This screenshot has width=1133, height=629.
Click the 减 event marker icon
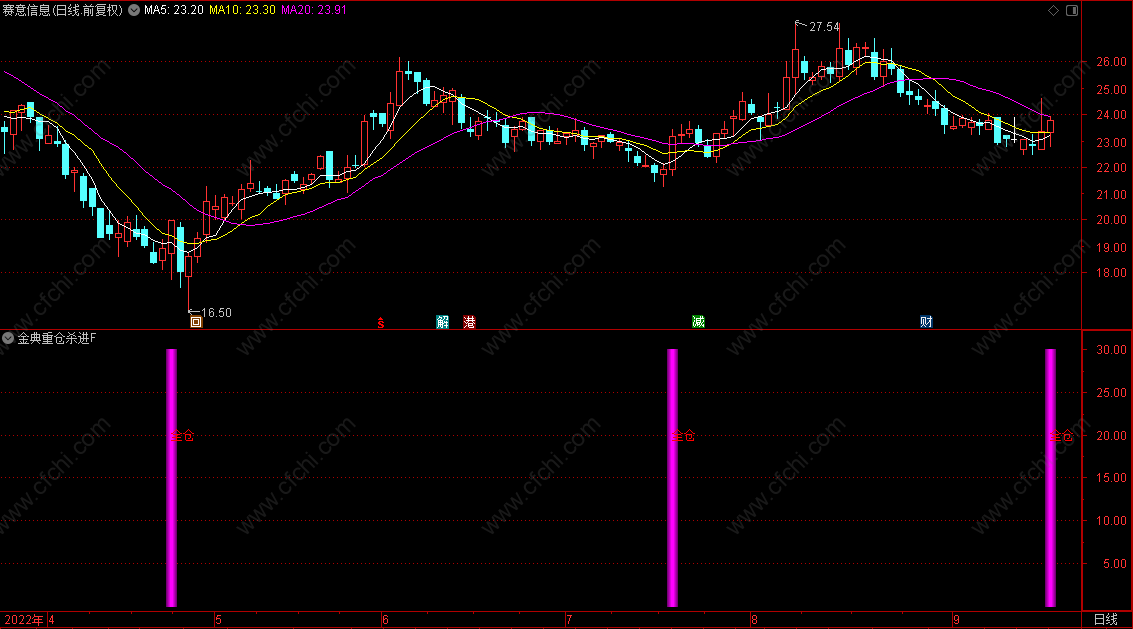698,322
